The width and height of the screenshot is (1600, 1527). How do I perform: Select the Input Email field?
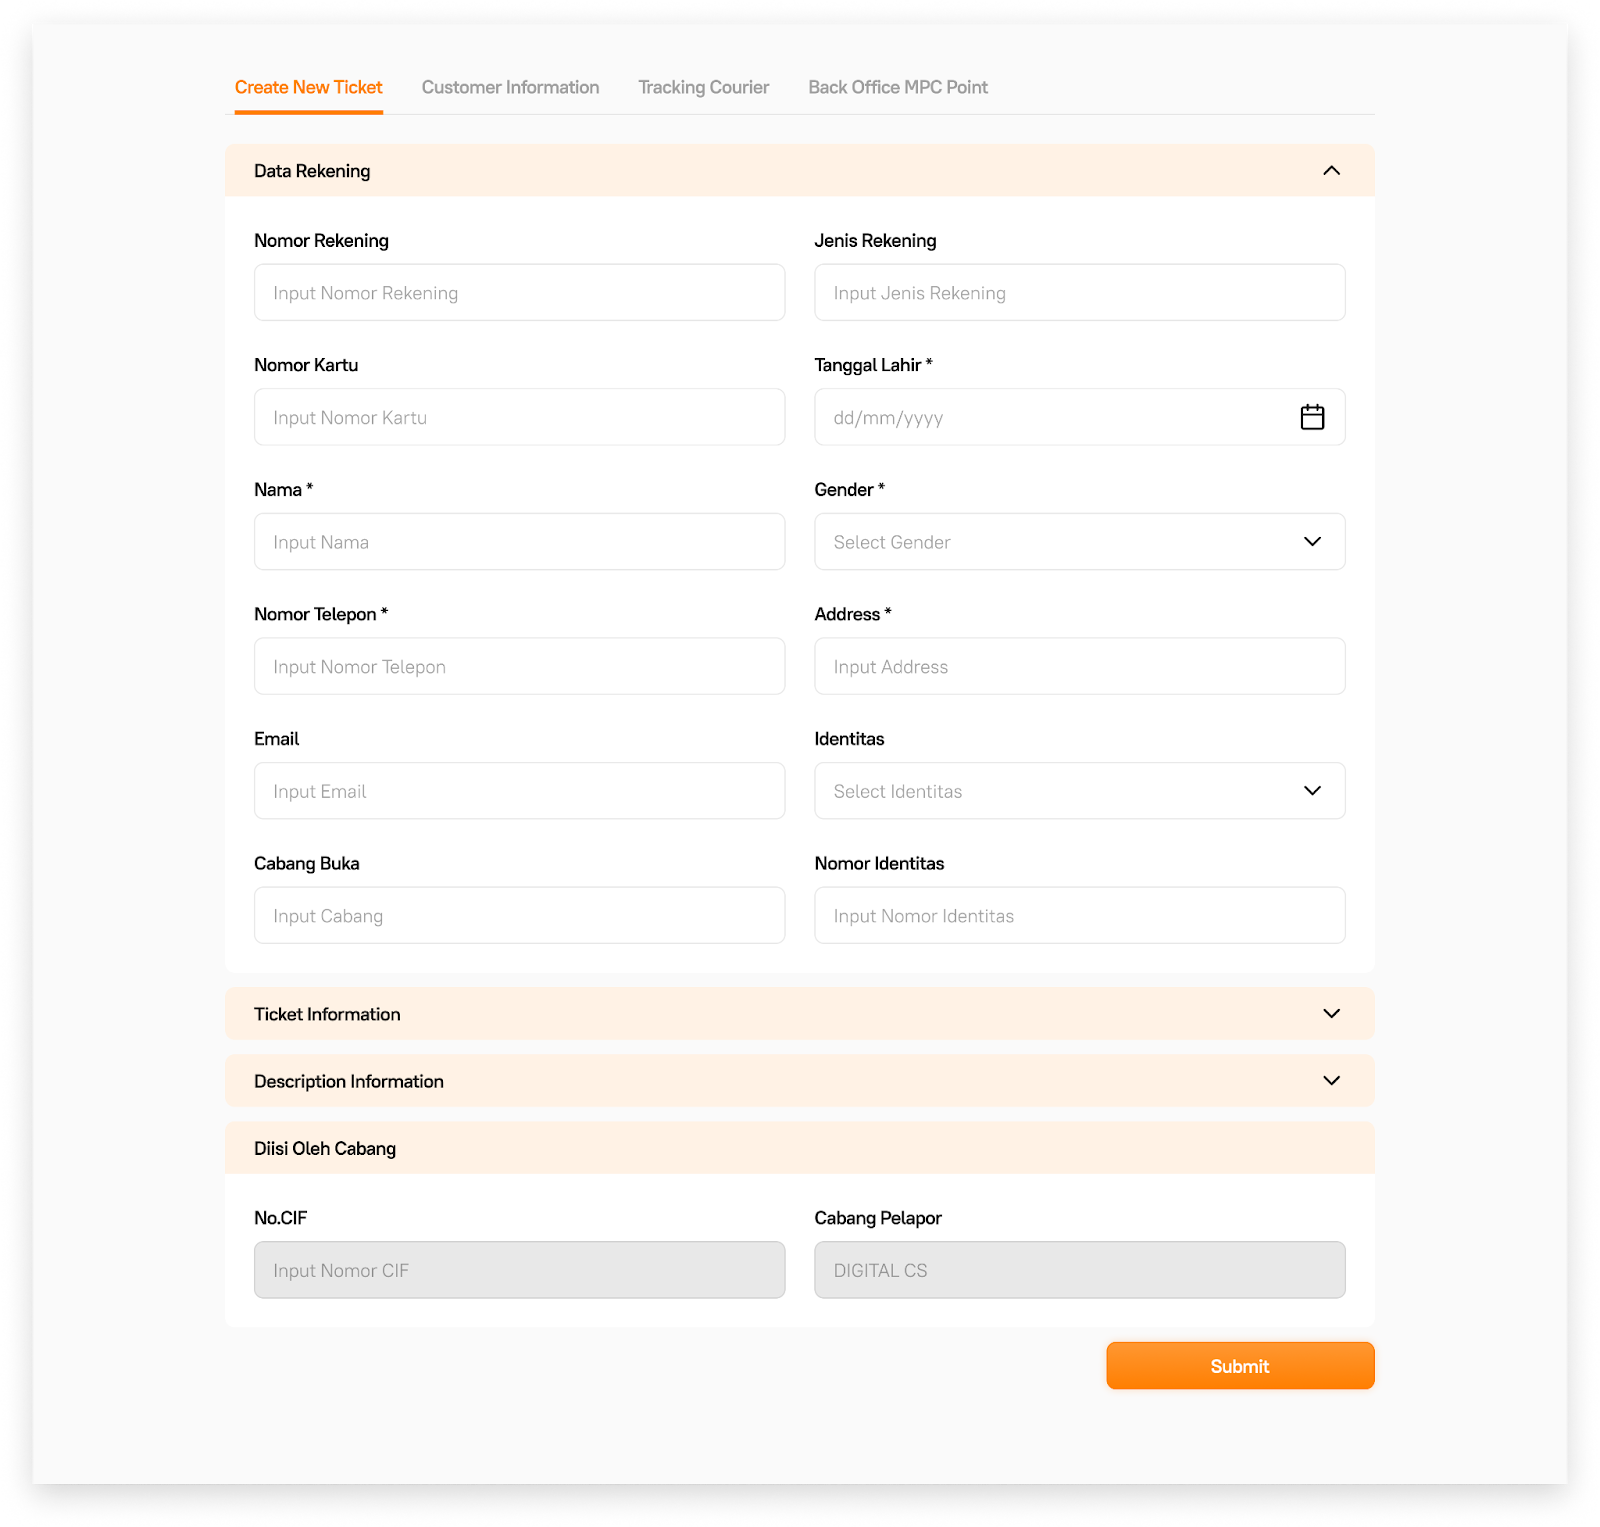click(x=520, y=791)
